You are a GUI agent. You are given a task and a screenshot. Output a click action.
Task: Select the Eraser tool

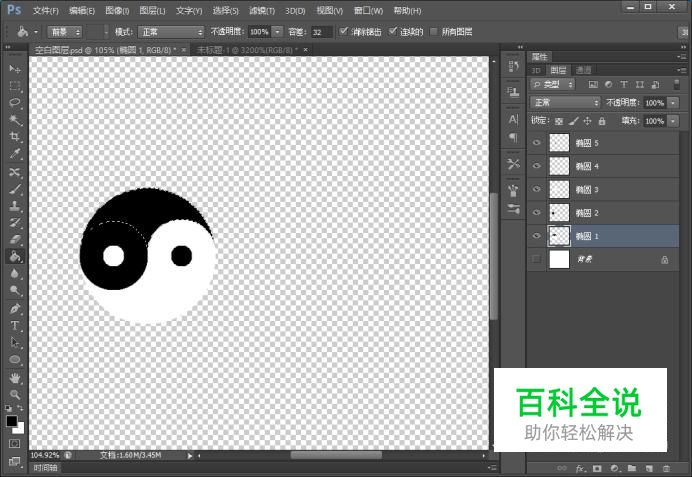pos(15,239)
